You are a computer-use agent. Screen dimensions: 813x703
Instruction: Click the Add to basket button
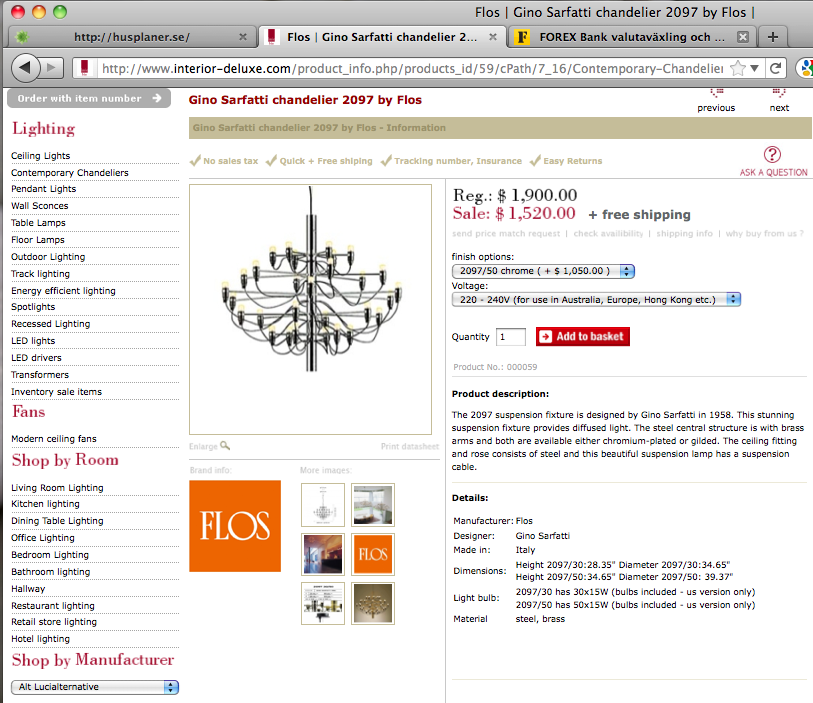583,336
